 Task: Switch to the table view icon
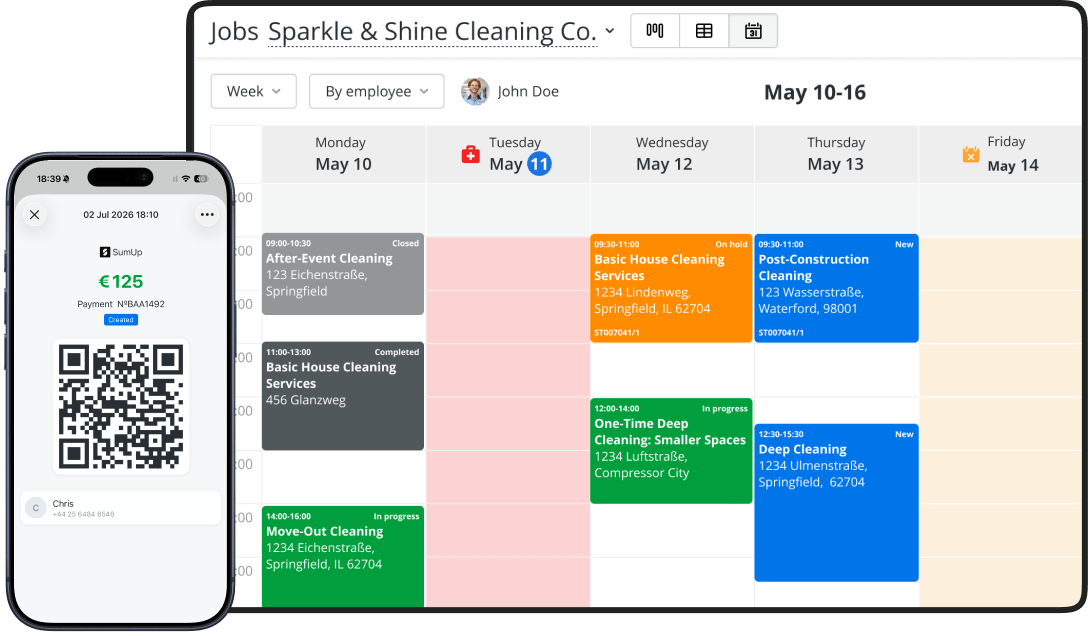(704, 31)
